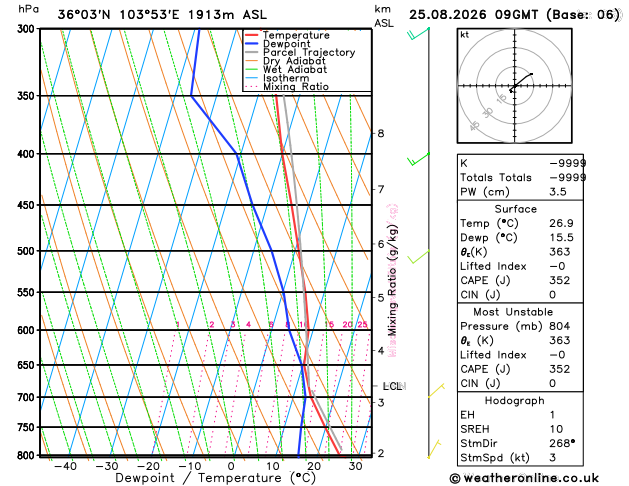
Task: Click the 8 km altitude label
Action: pyautogui.click(x=381, y=134)
